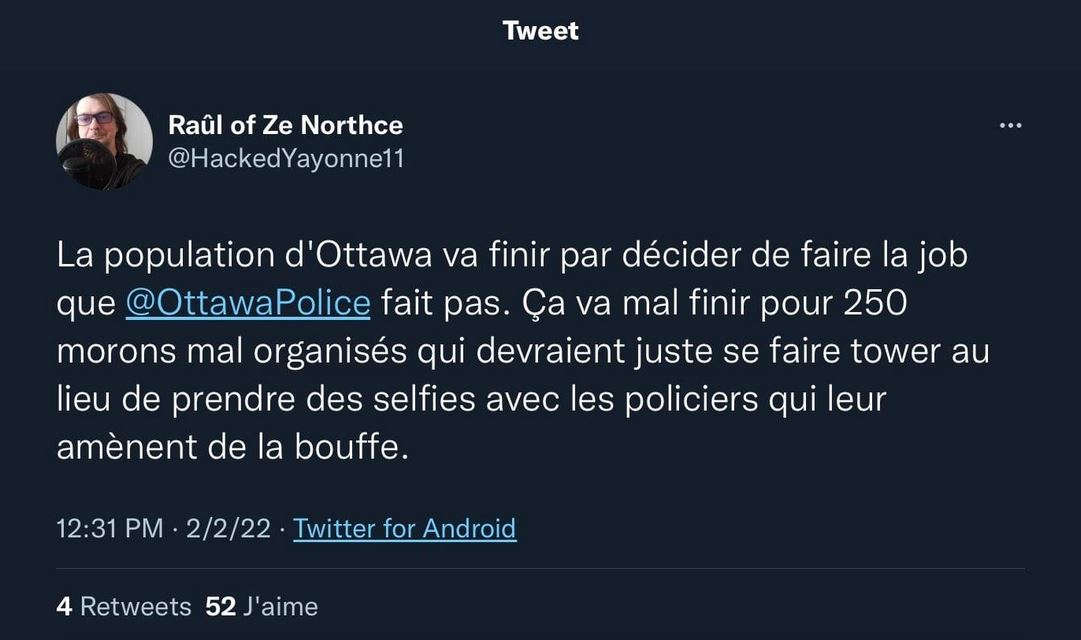1081x640 pixels.
Task: Click the number 4 retweet count
Action: [64, 606]
